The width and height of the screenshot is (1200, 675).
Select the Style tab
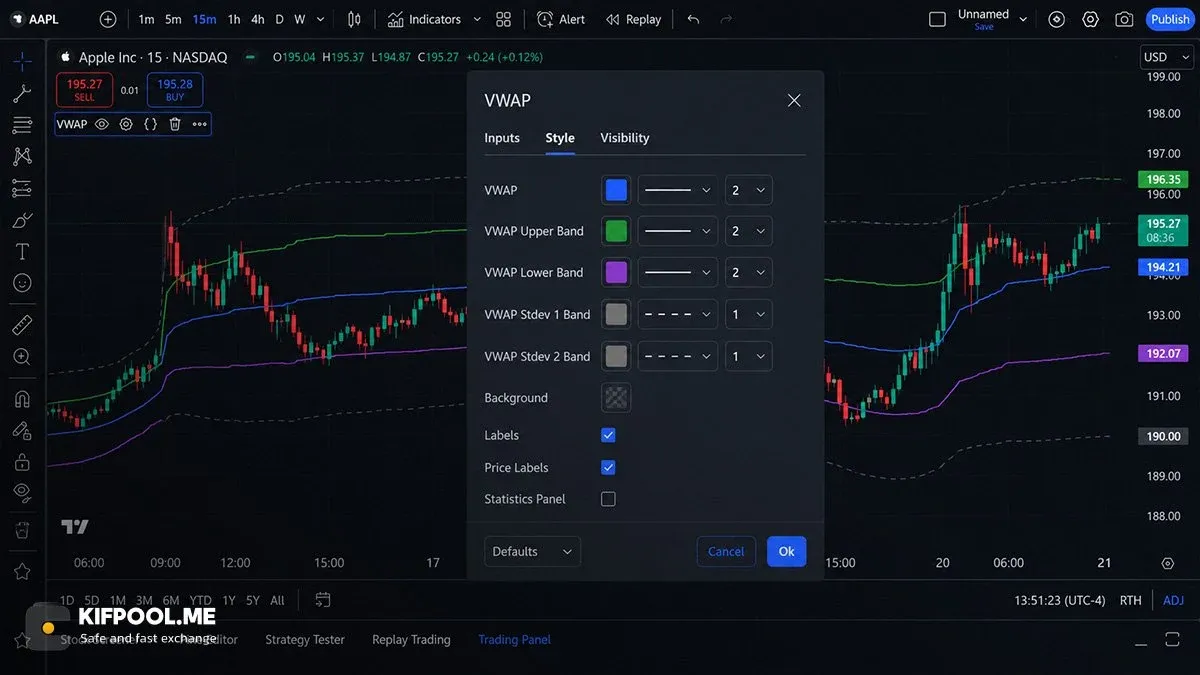click(x=560, y=138)
